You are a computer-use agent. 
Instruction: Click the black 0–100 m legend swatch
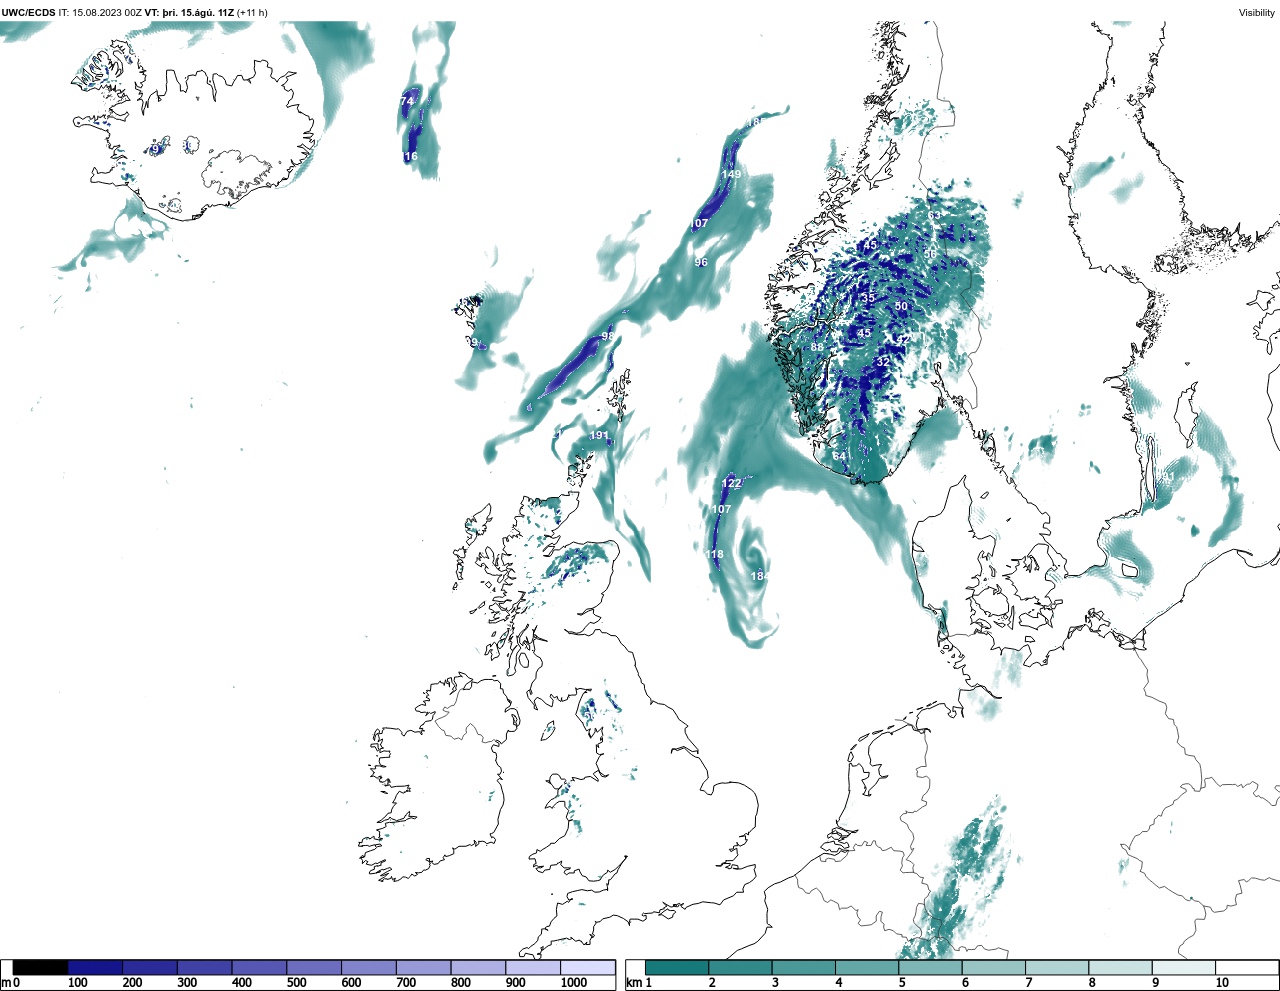[41, 968]
